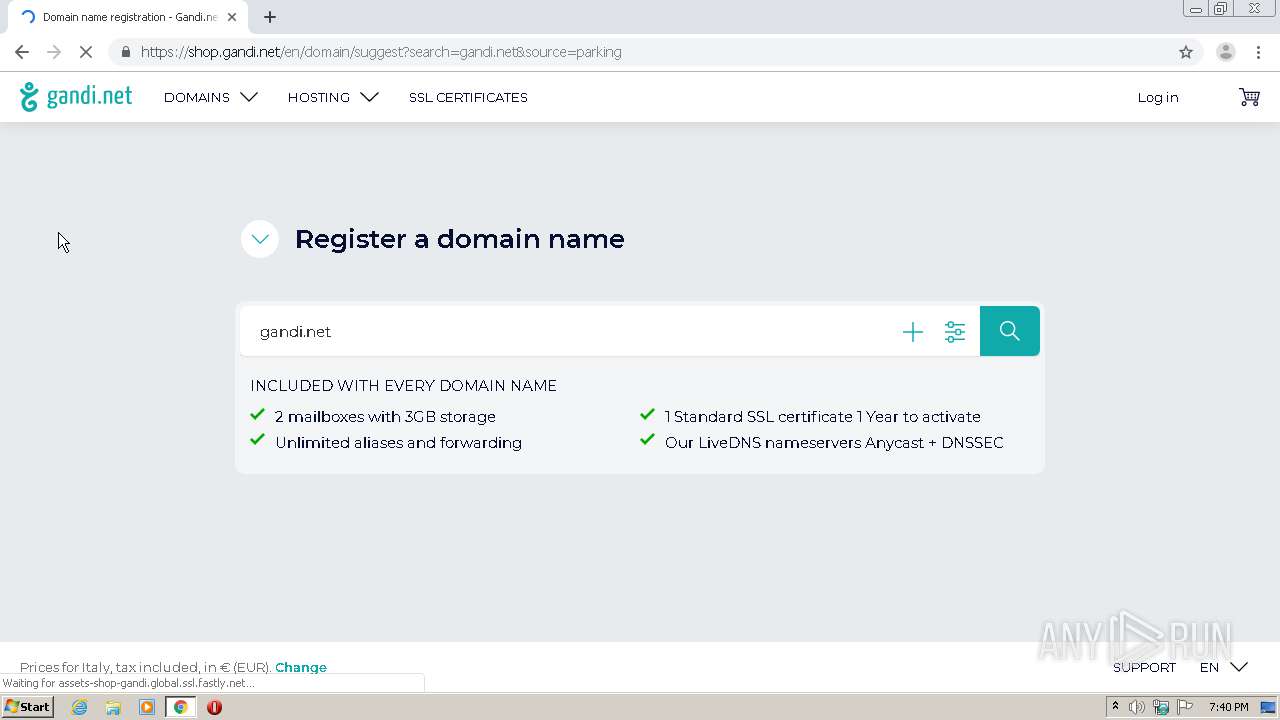Open the Chrome profile avatar
The image size is (1280, 720).
coord(1226,52)
